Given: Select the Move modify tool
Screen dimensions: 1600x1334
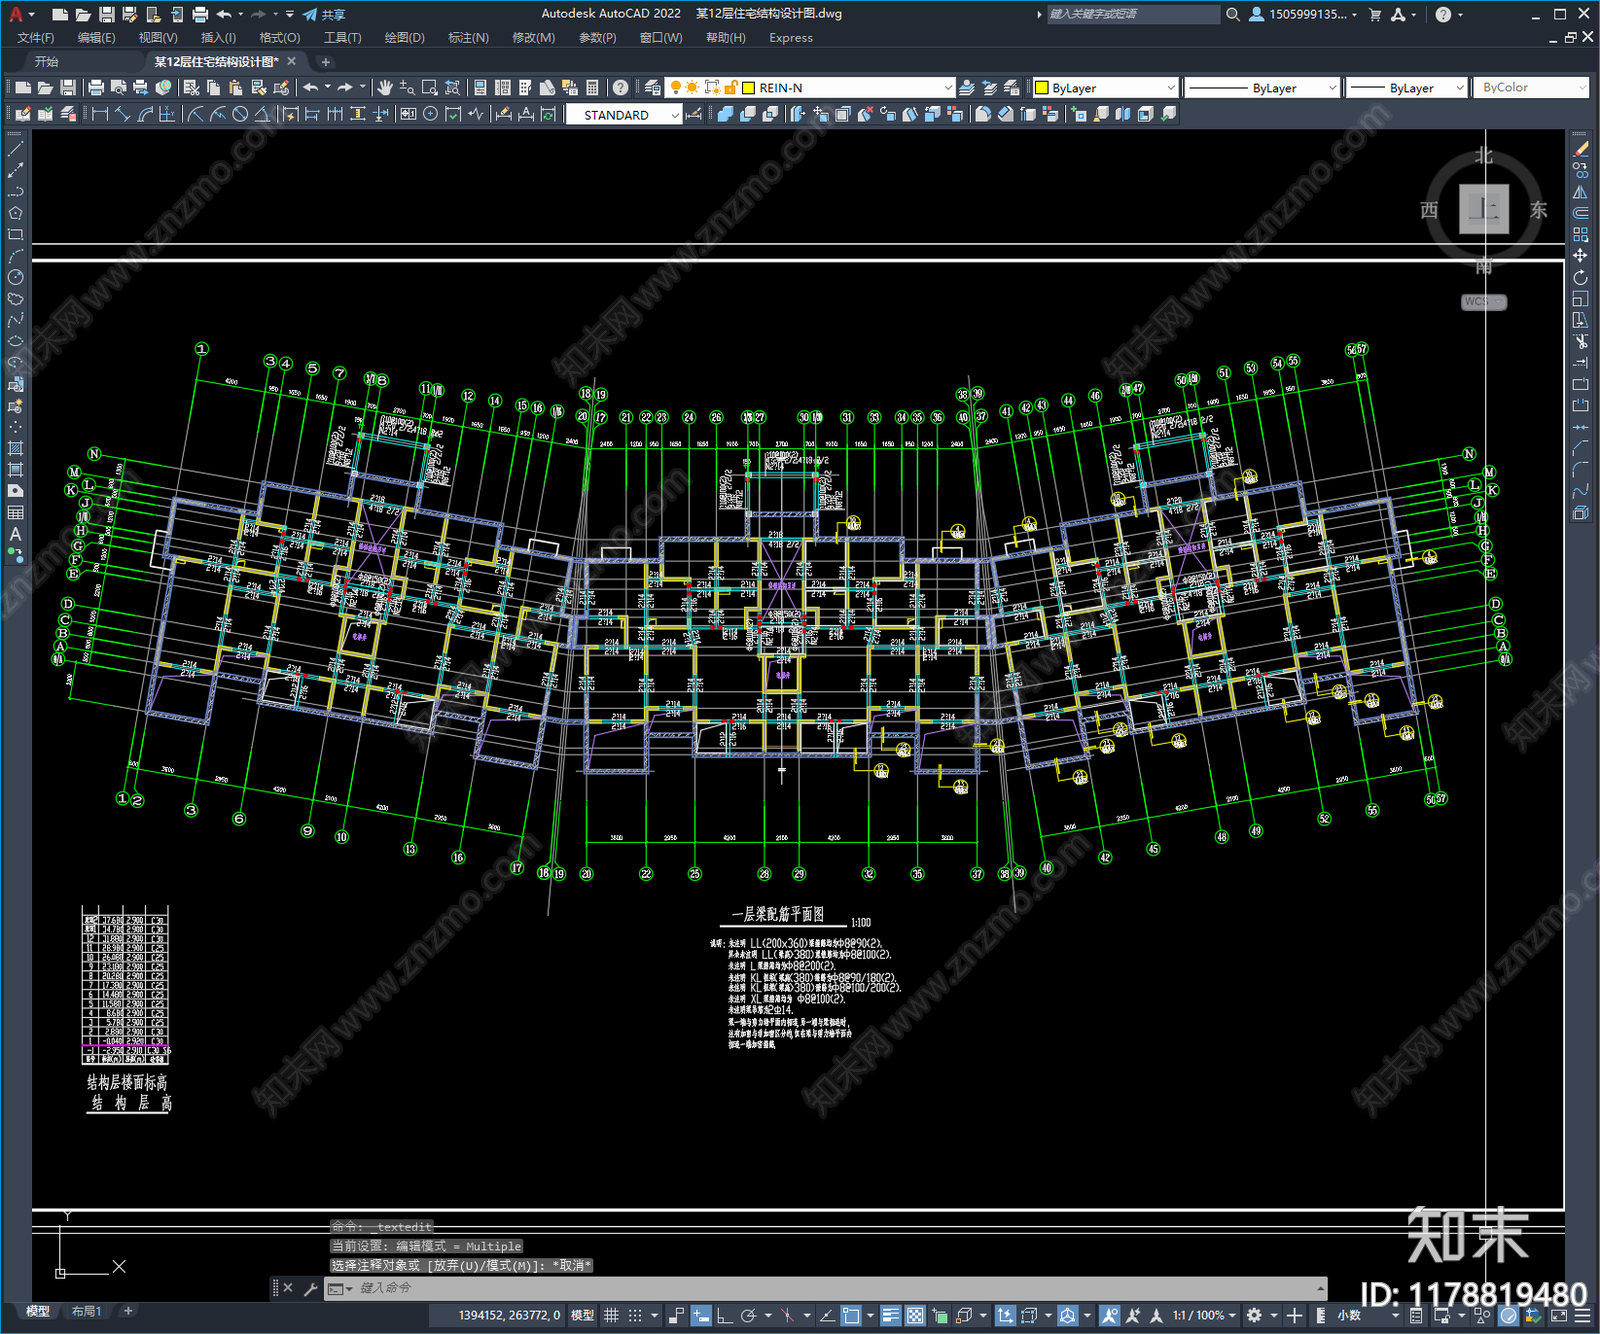Looking at the screenshot, I should (1580, 256).
